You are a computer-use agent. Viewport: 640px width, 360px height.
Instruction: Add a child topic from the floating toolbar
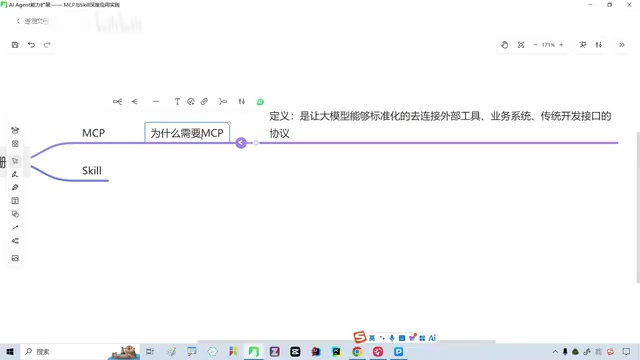118,102
